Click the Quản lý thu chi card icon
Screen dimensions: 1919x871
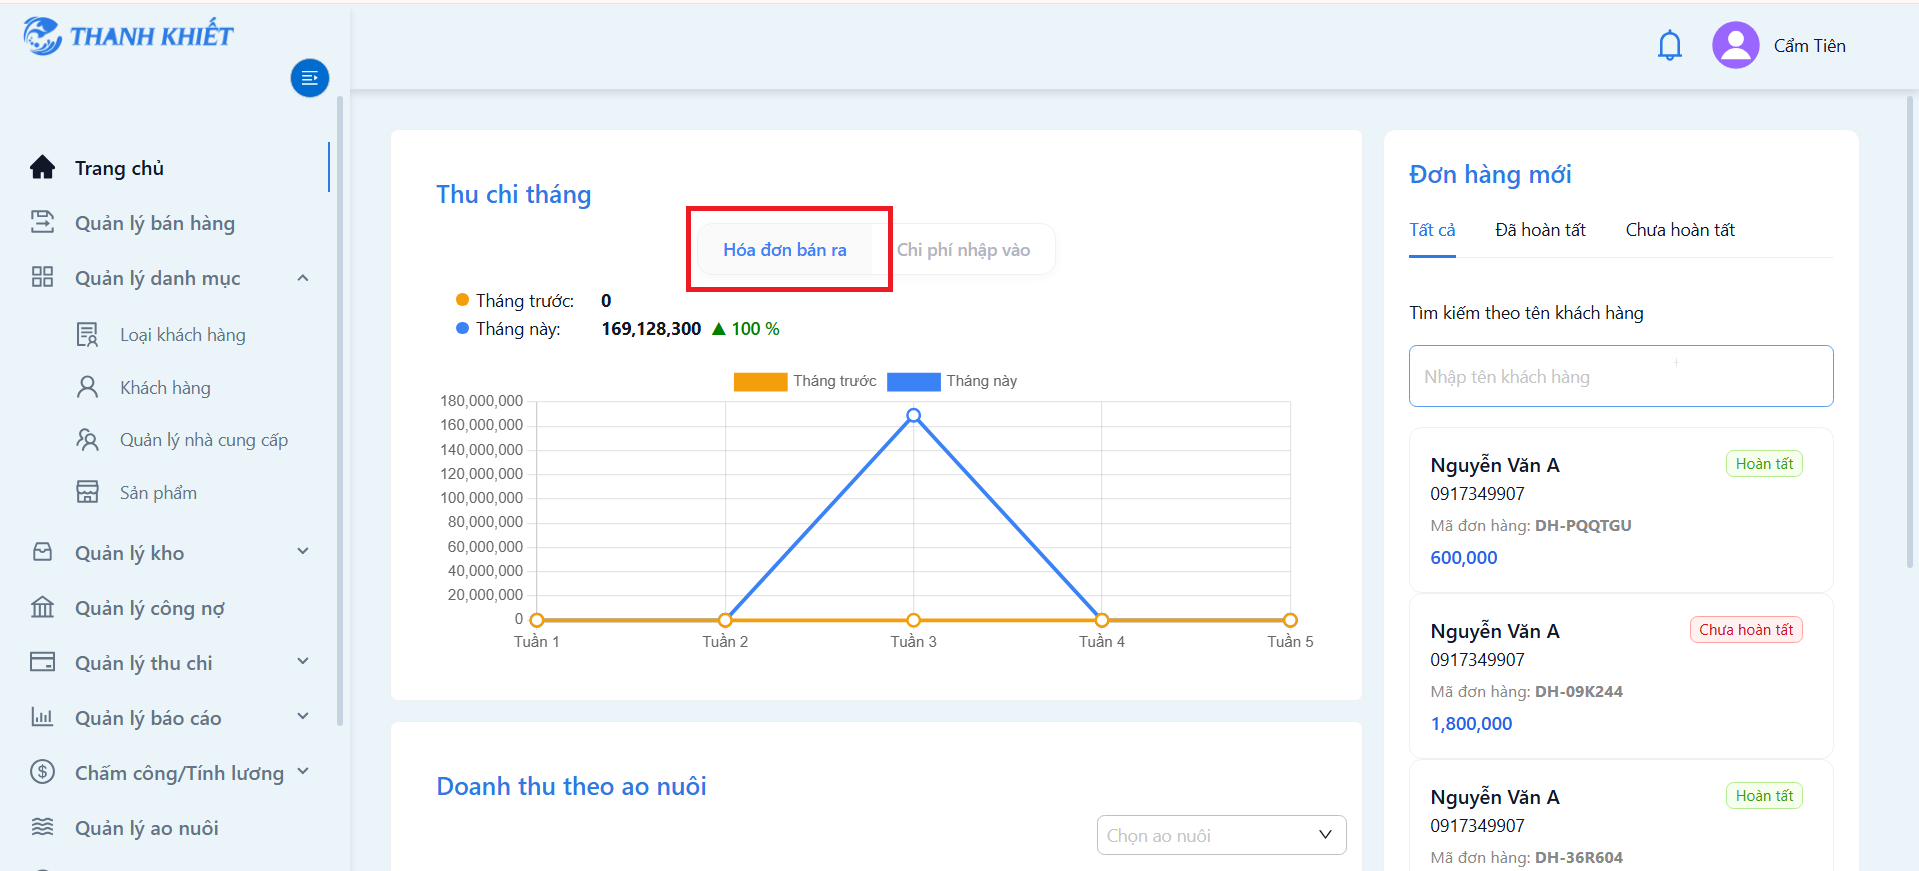pos(42,662)
